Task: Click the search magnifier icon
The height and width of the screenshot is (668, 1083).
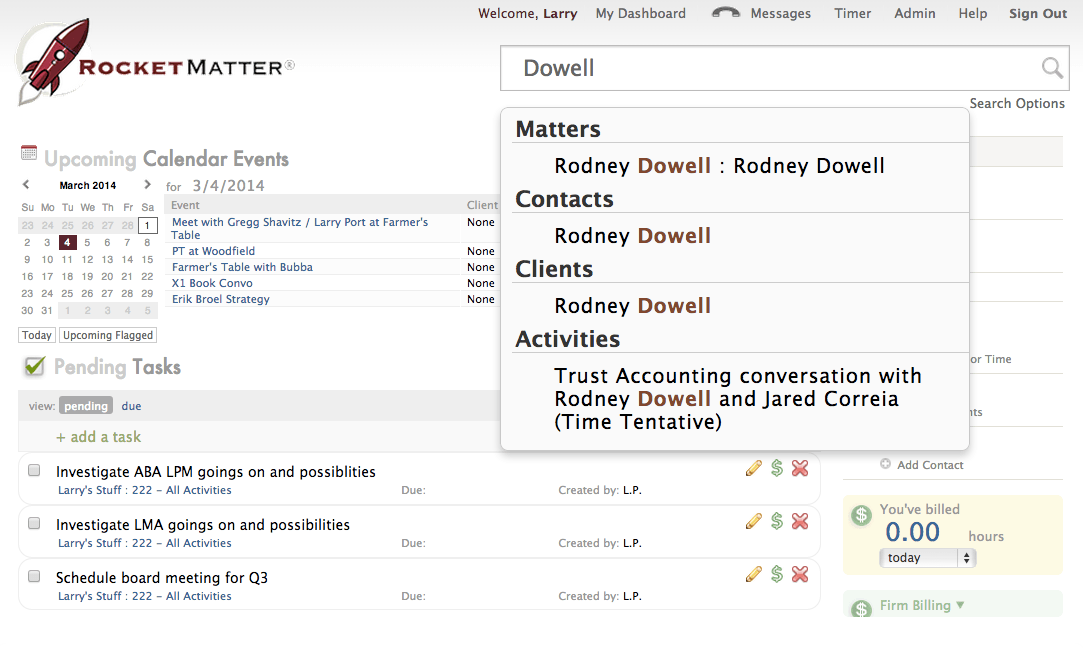Action: (1052, 68)
